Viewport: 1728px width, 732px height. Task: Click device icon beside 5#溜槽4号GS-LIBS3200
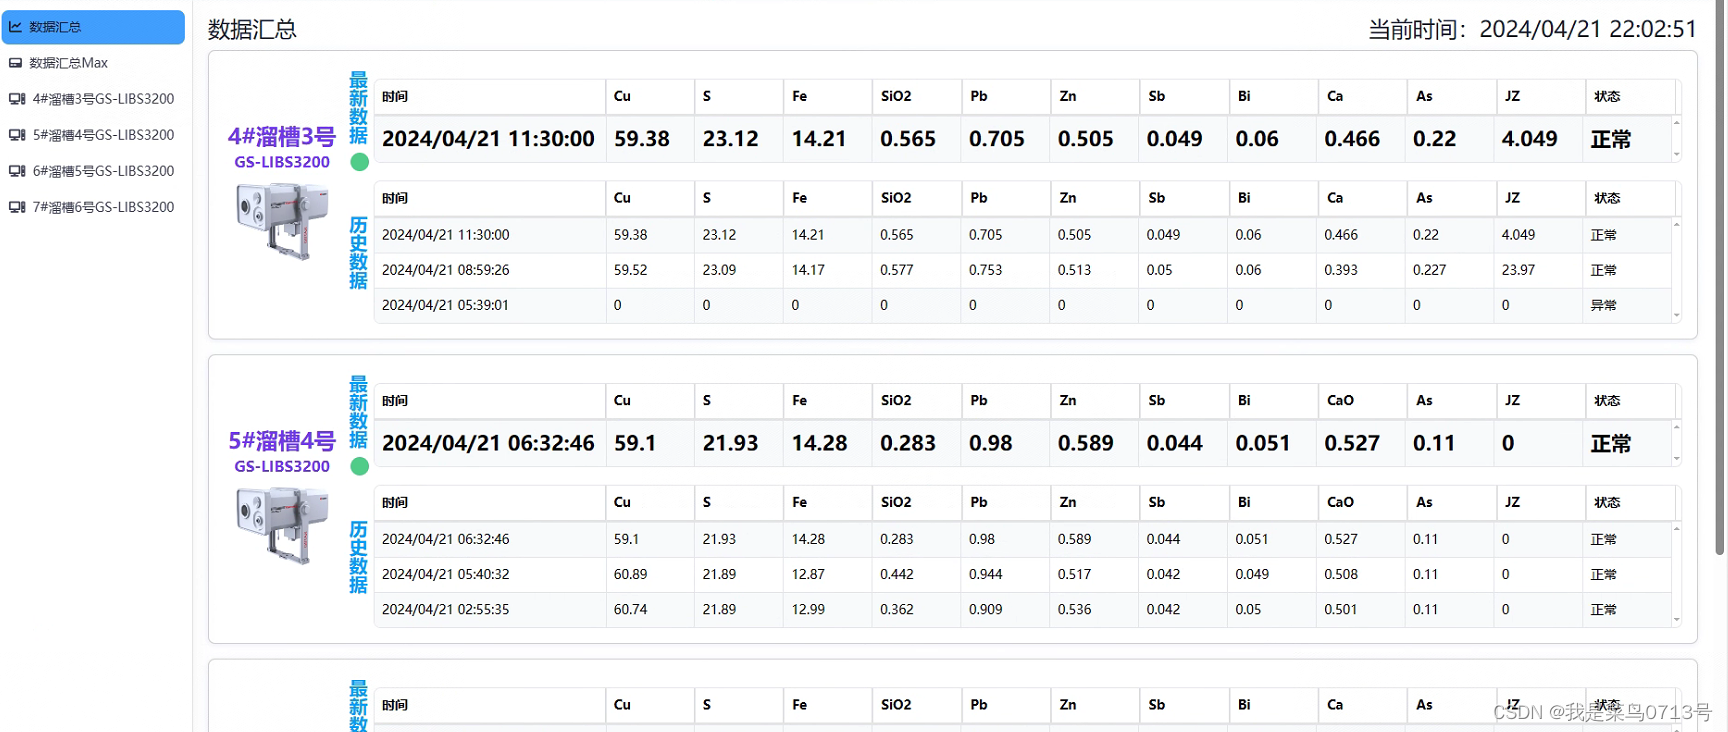tap(17, 135)
